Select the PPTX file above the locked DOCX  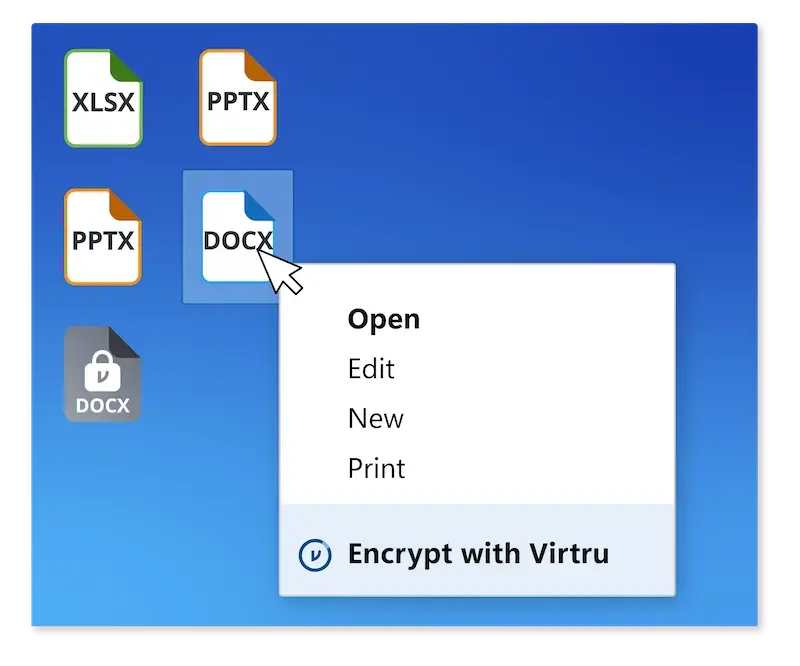tap(103, 237)
